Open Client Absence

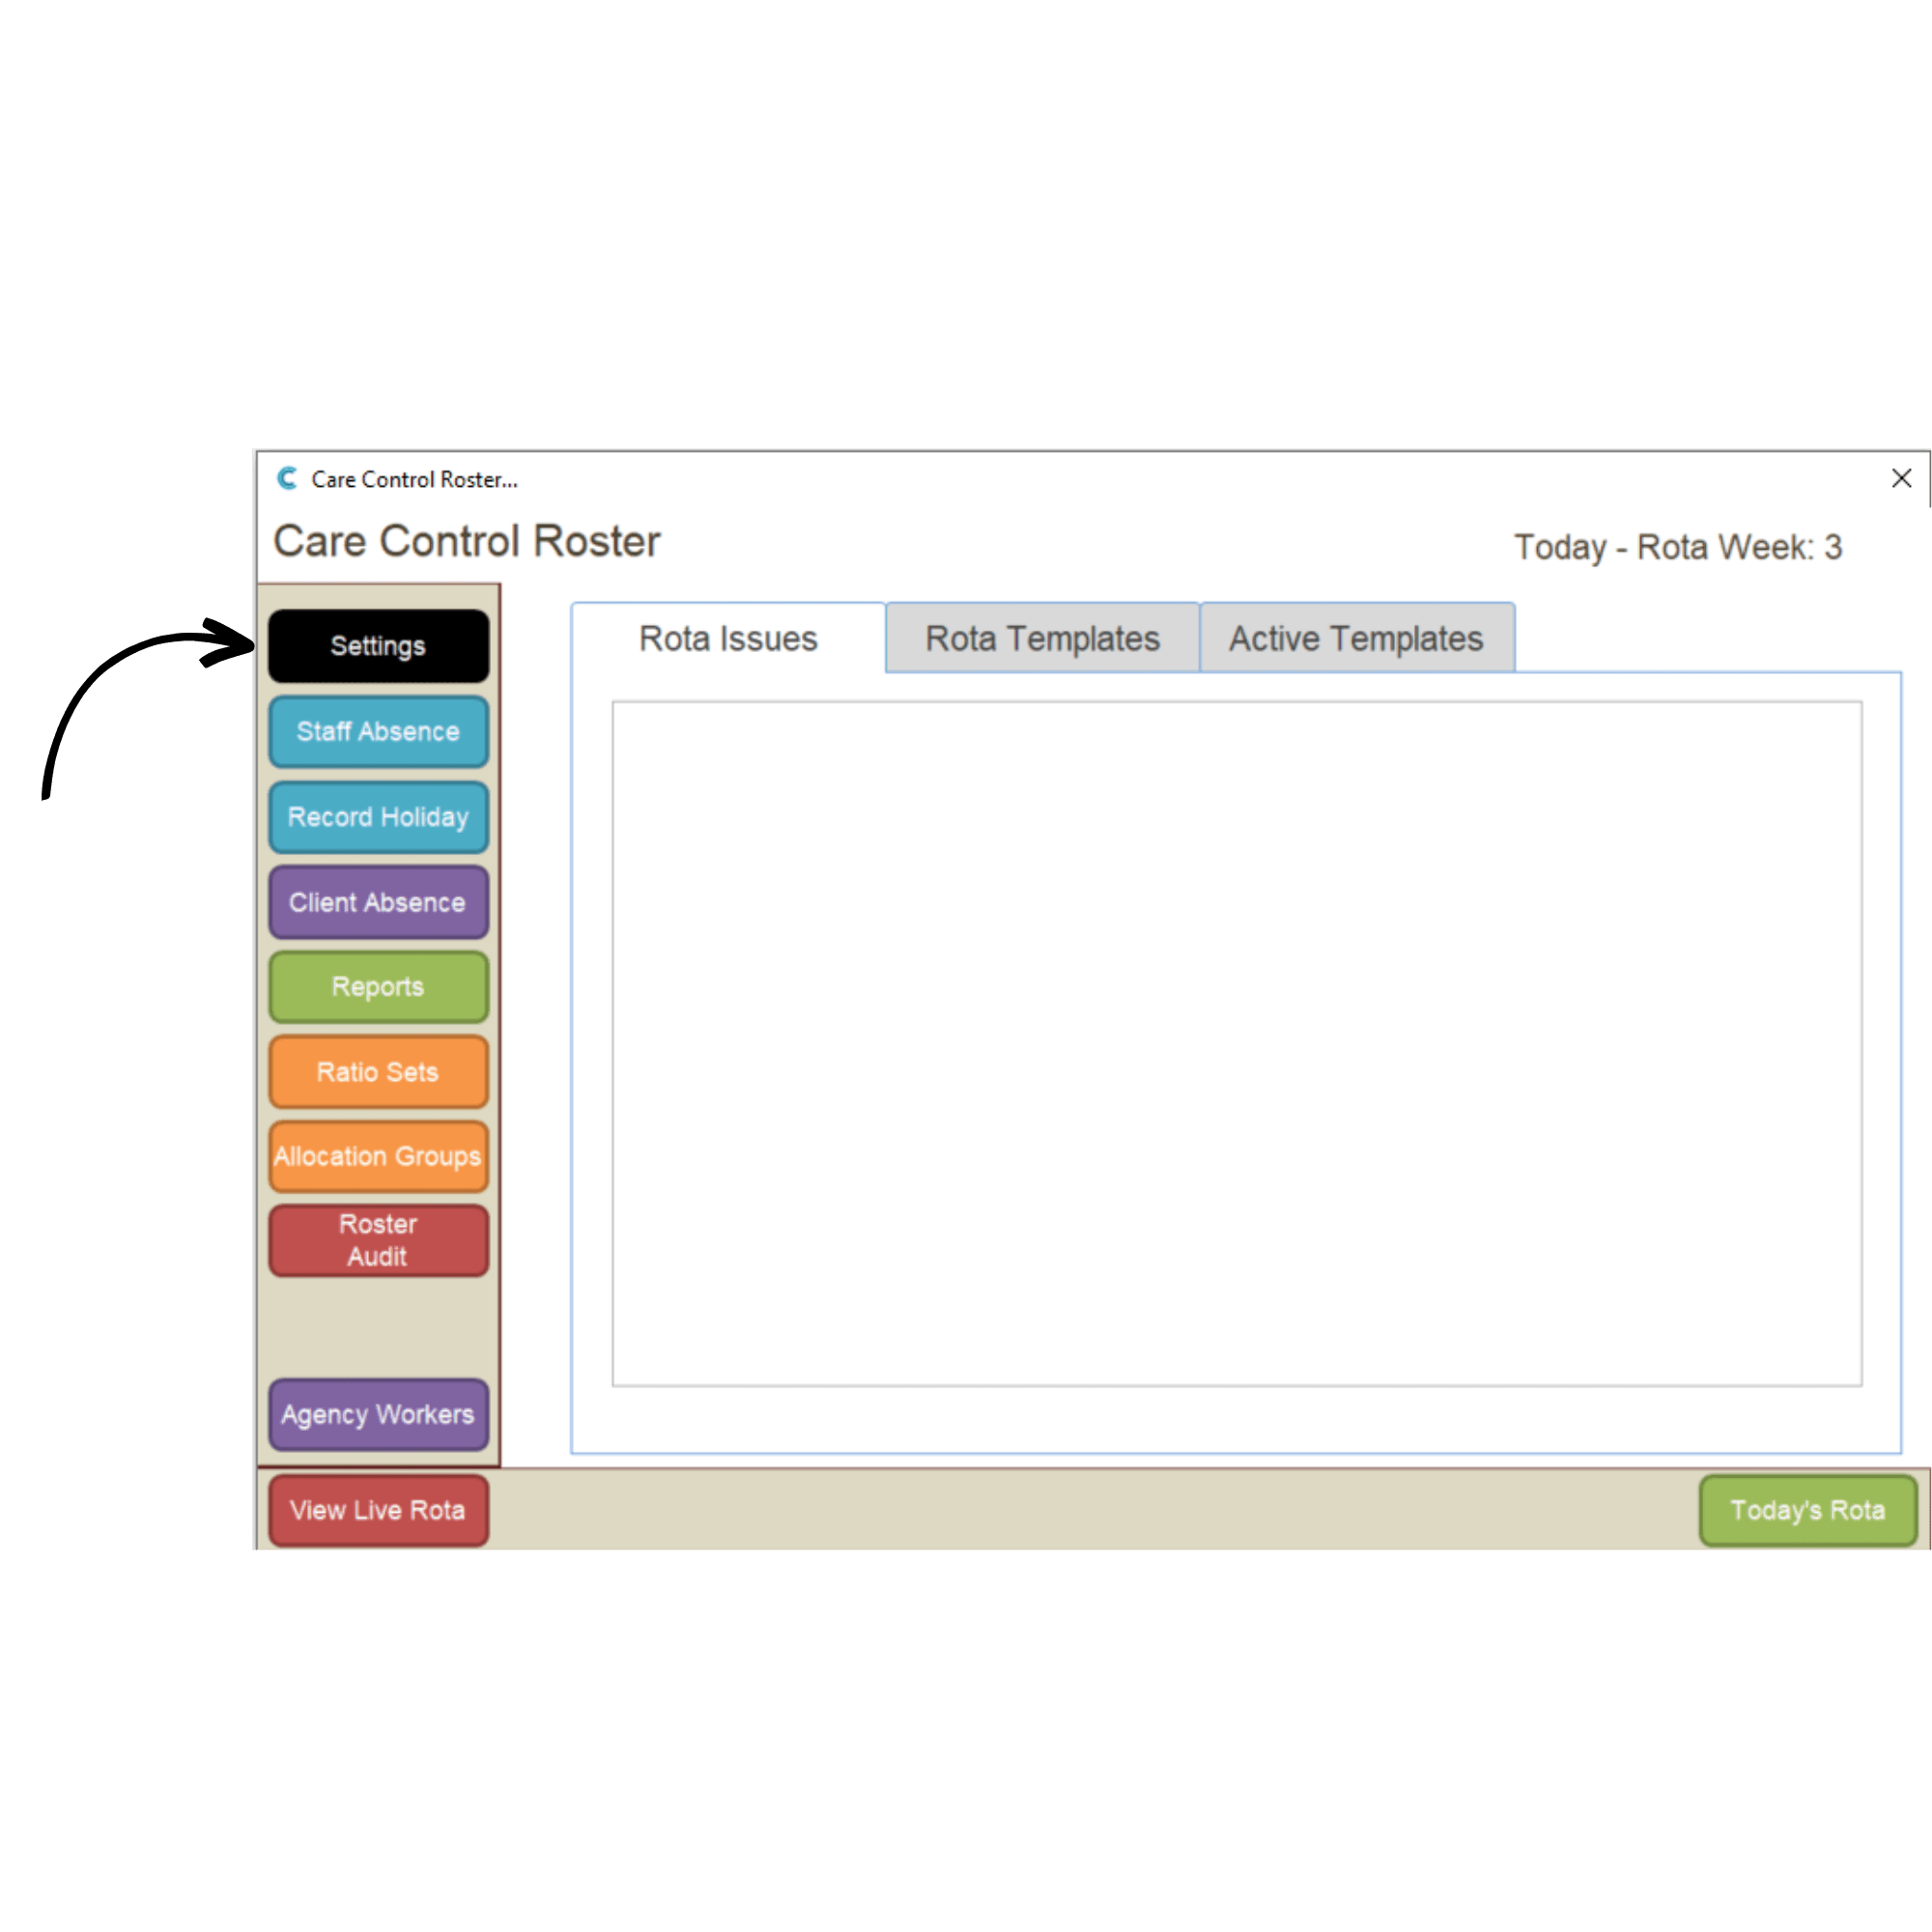click(378, 902)
